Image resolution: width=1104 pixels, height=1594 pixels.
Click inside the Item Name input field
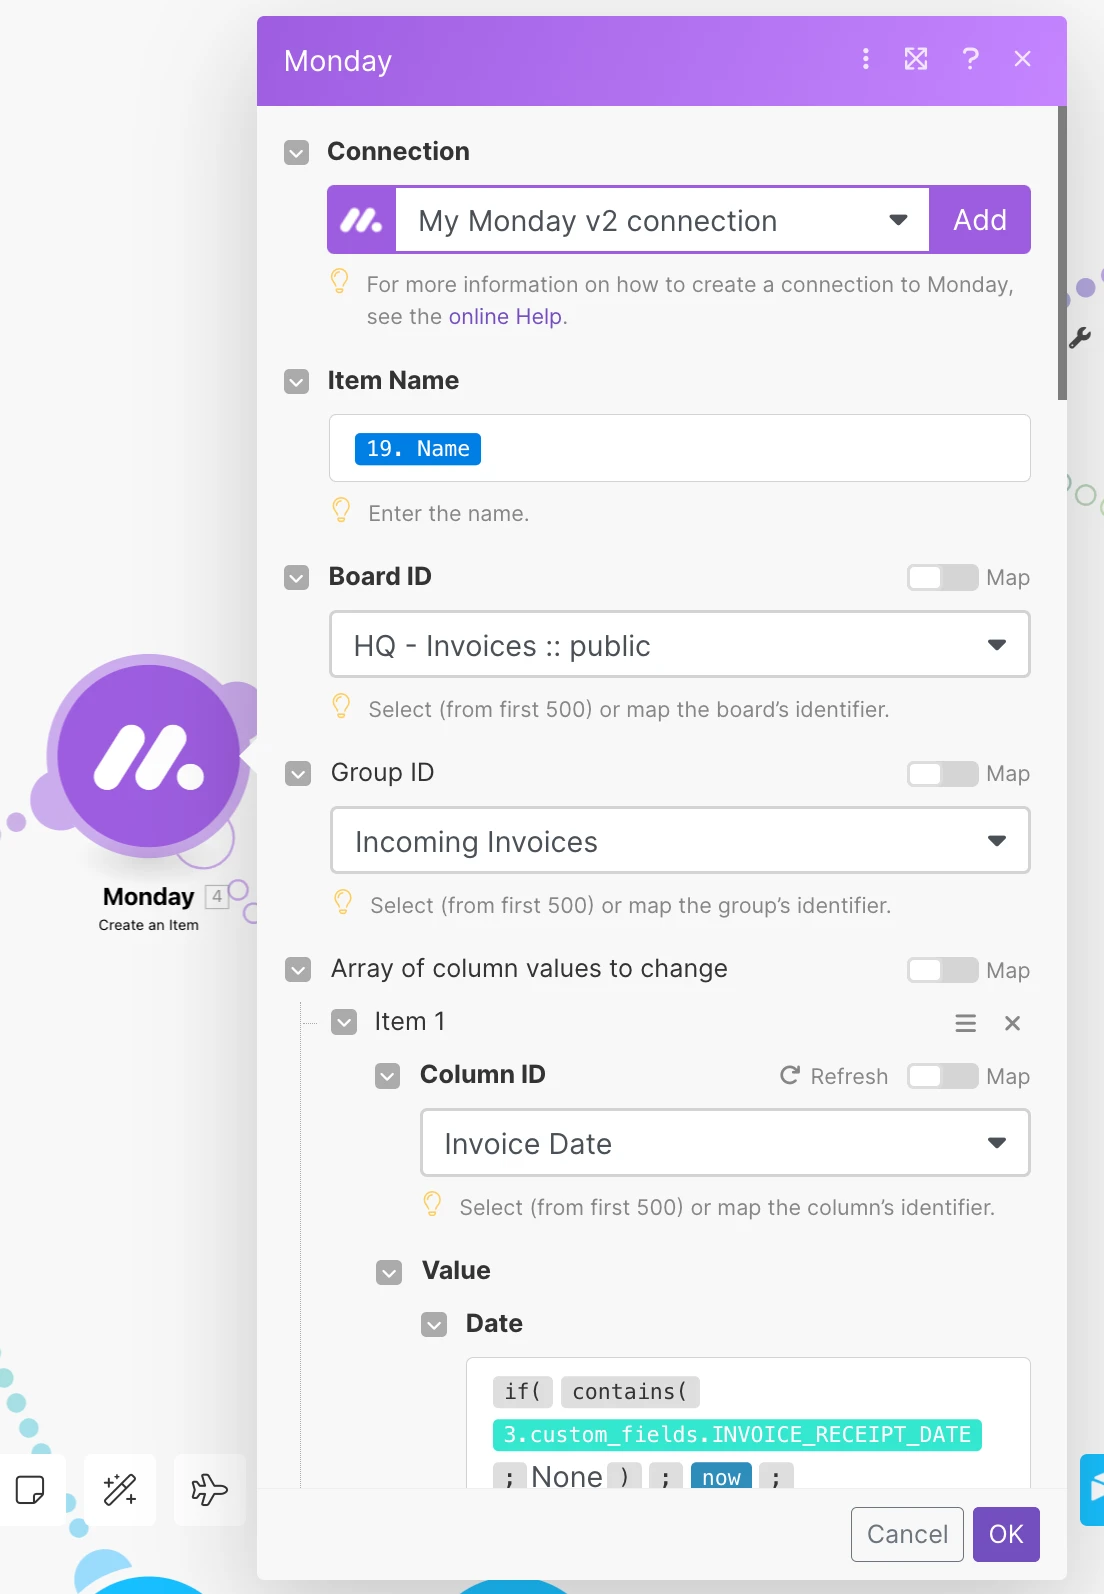click(680, 448)
